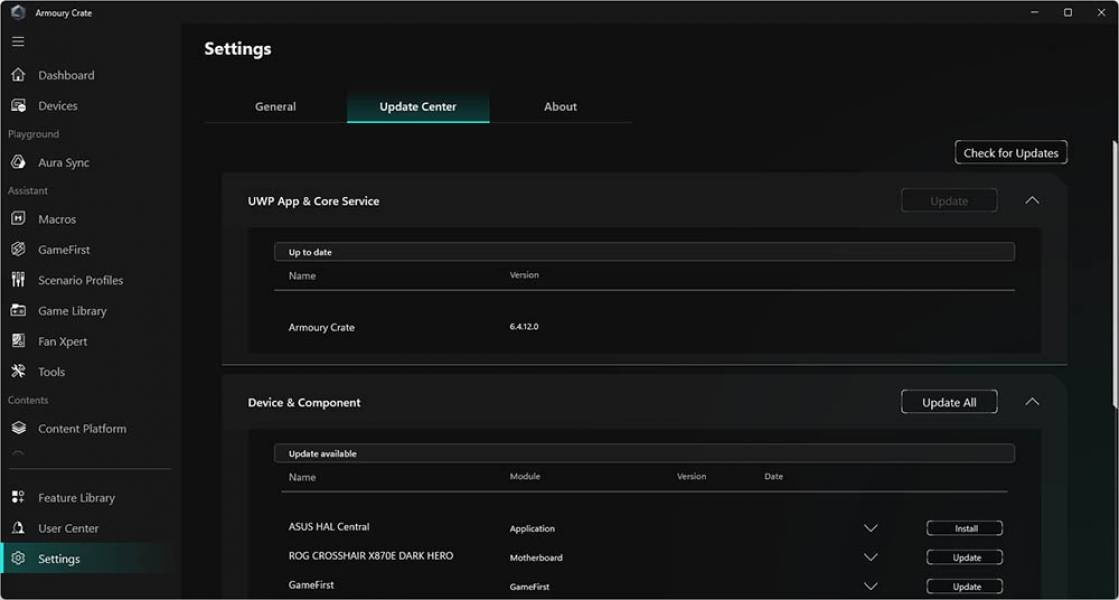Click the Armoury Crate logo in title bar

19,12
